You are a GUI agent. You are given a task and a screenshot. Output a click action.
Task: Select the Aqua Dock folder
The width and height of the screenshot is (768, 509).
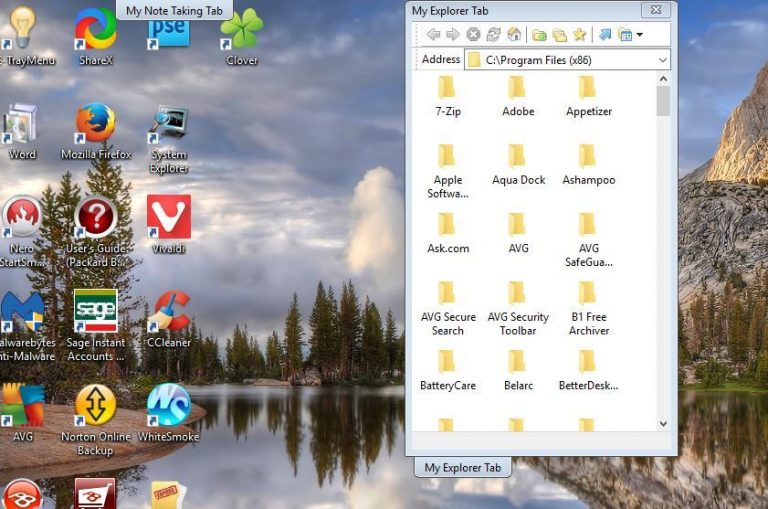[518, 166]
